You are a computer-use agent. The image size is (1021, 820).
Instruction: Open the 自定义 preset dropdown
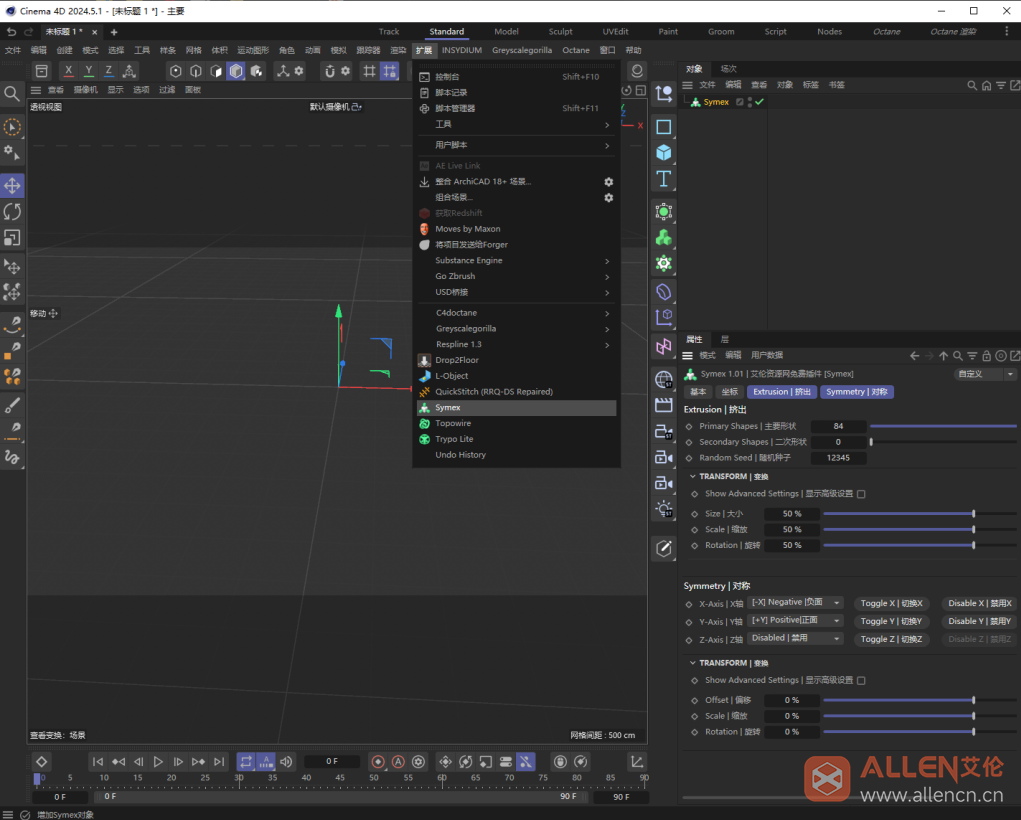pyautogui.click(x=985, y=374)
